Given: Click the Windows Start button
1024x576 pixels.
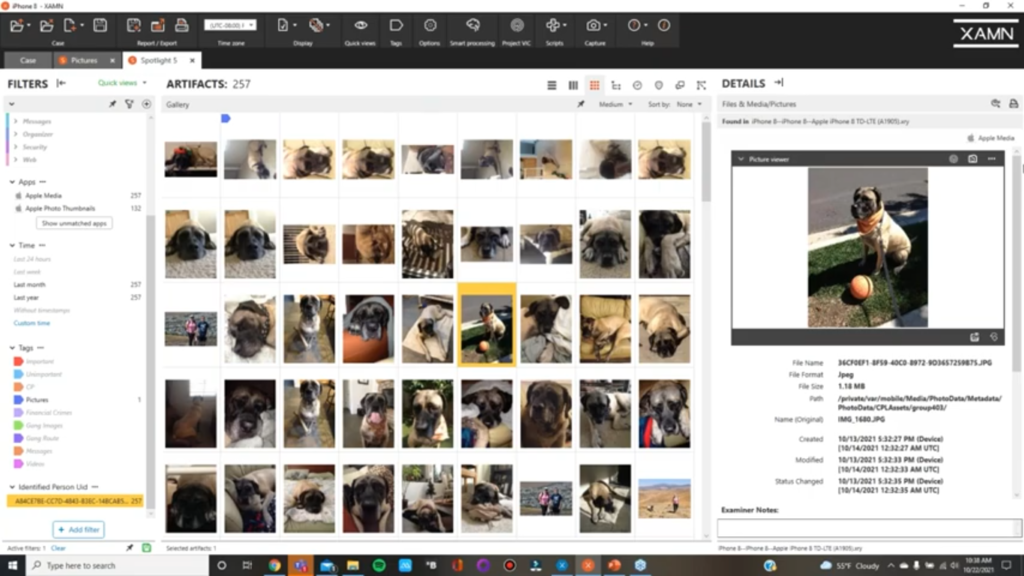Looking at the screenshot, I should pos(12,566).
